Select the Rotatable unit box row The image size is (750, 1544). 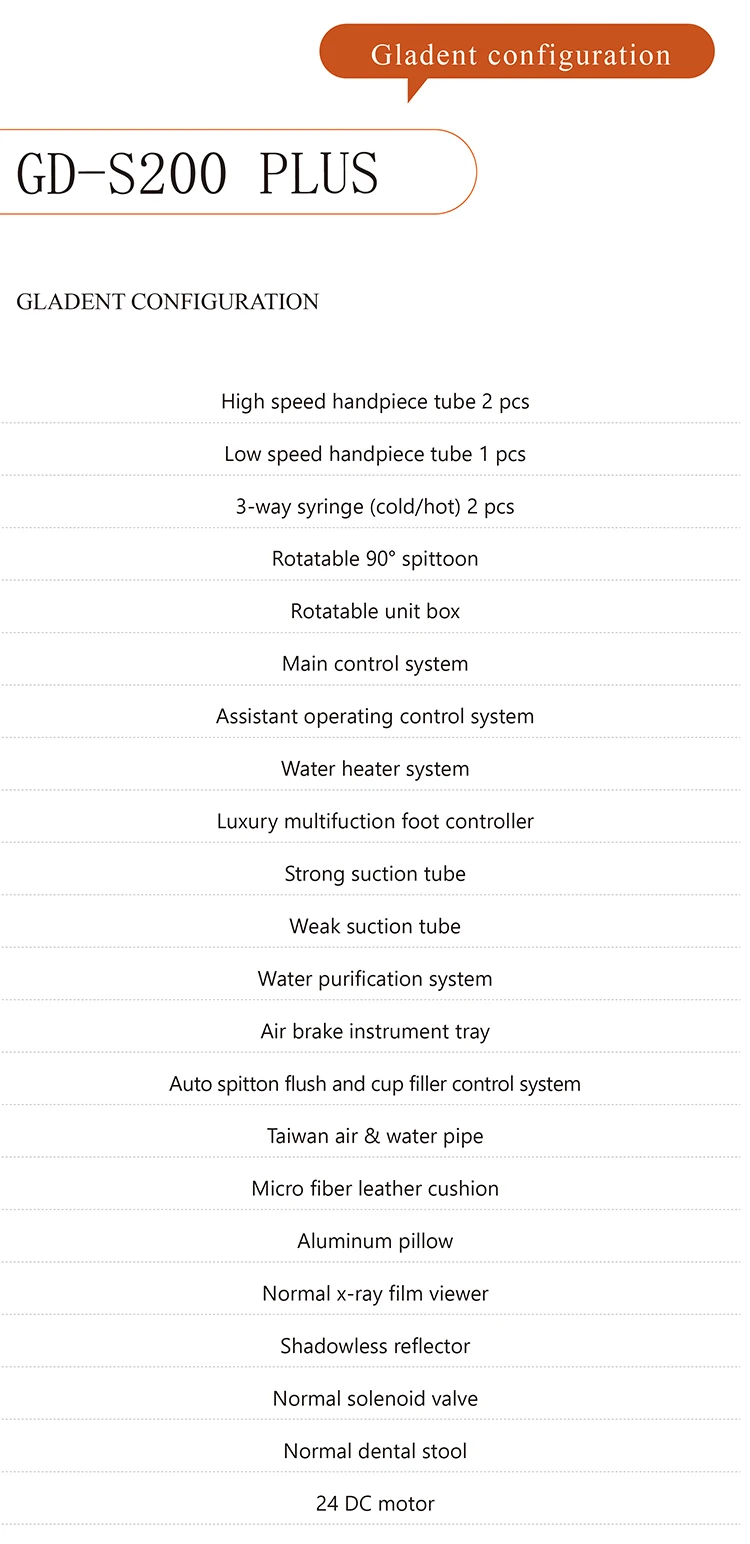pos(375,611)
